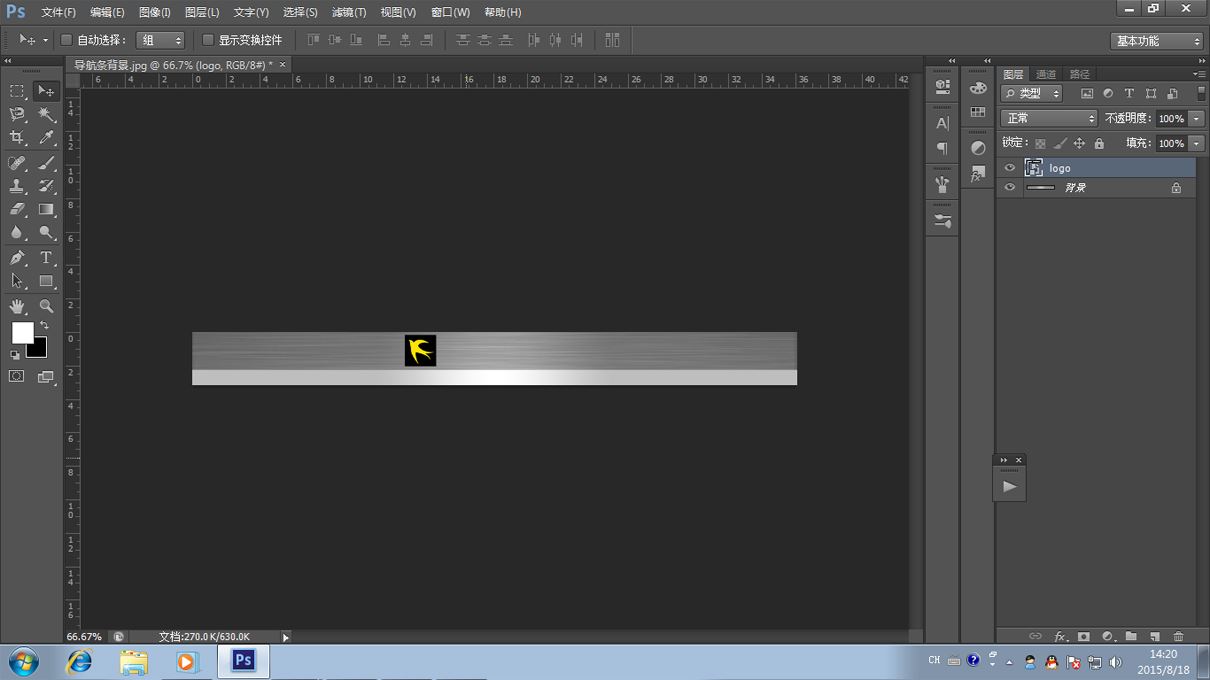The height and width of the screenshot is (680, 1210).
Task: Enable the 自动选择 checkbox
Action: click(x=66, y=40)
